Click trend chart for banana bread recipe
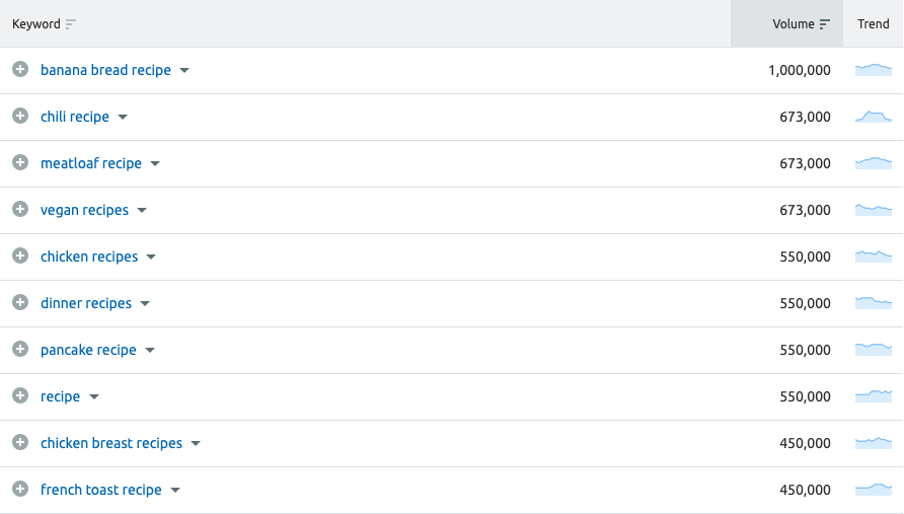This screenshot has width=904, height=514. tap(873, 70)
